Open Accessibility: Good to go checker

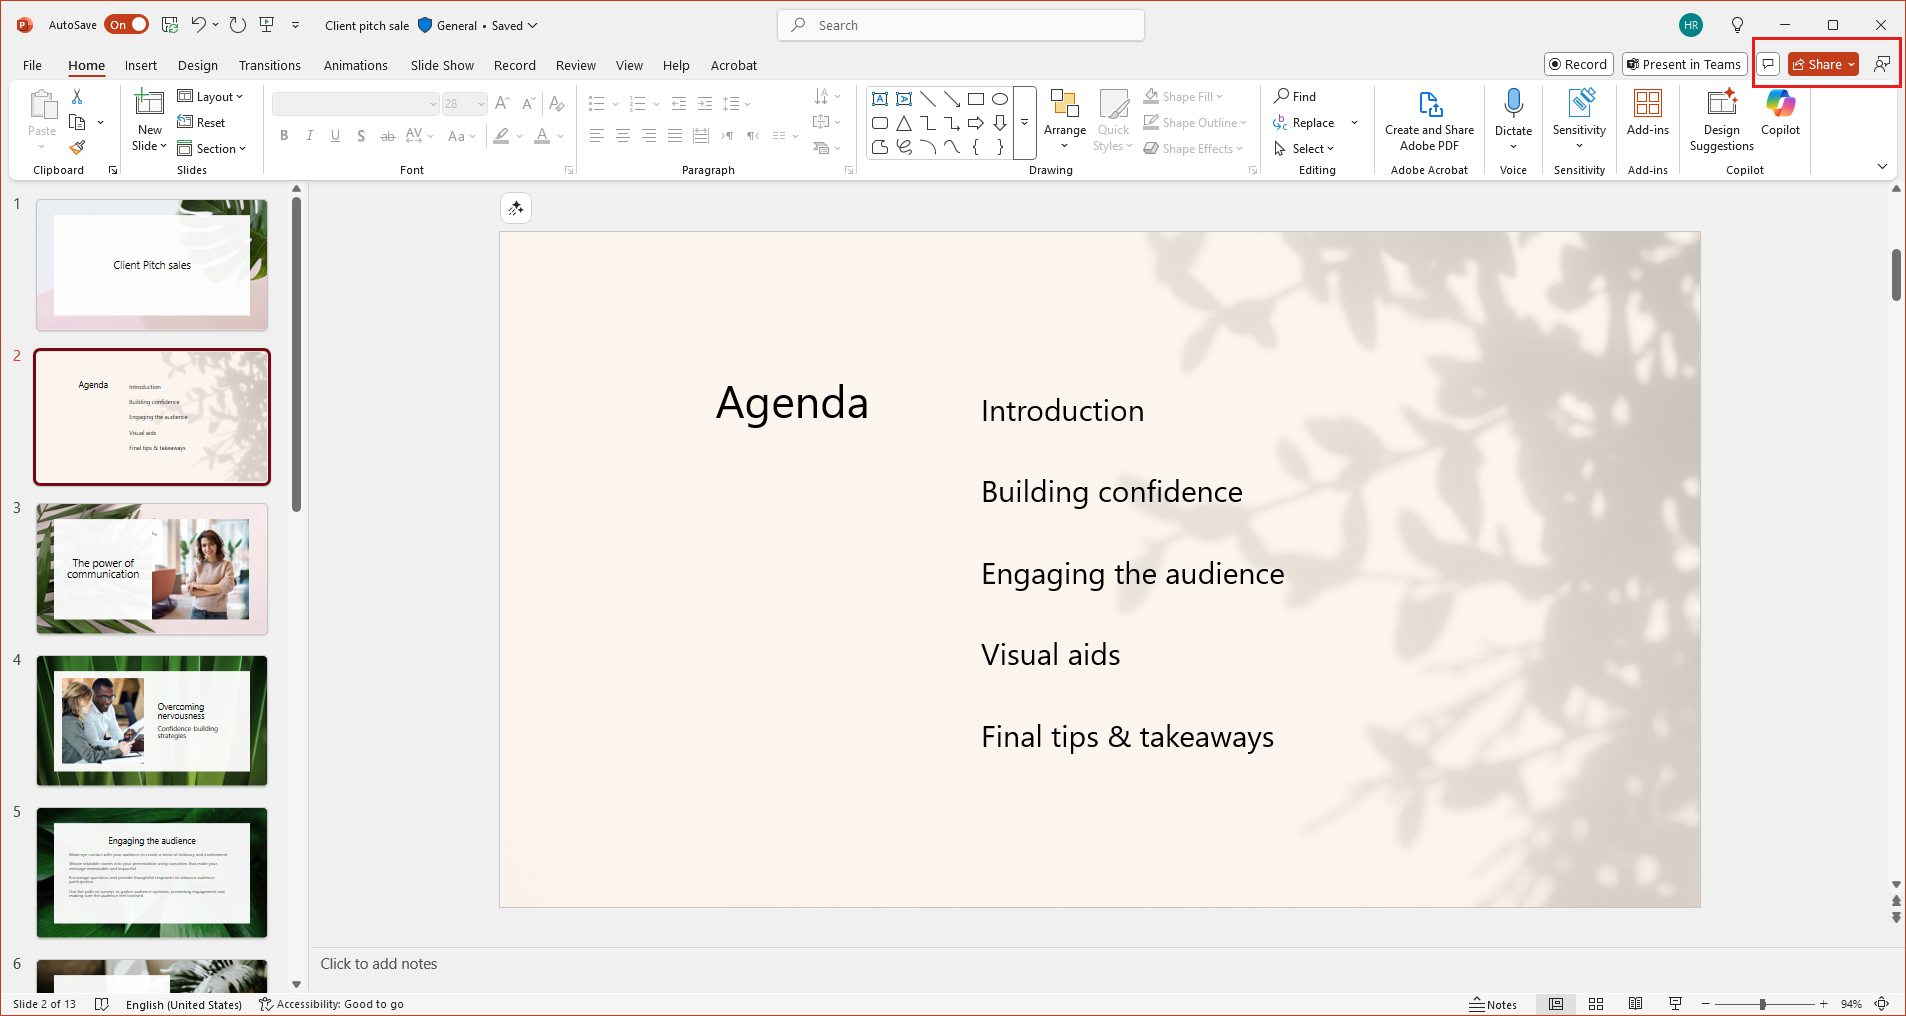(331, 1004)
